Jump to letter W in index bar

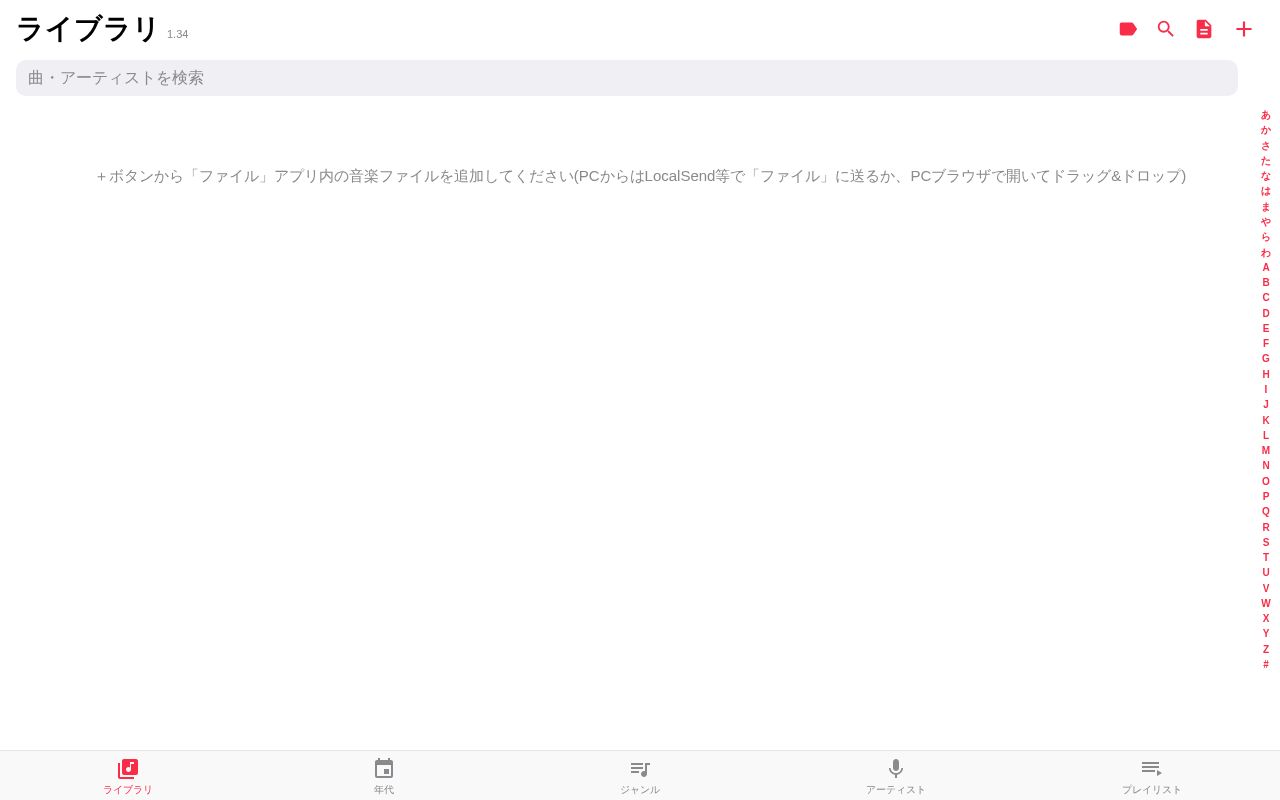click(1266, 604)
